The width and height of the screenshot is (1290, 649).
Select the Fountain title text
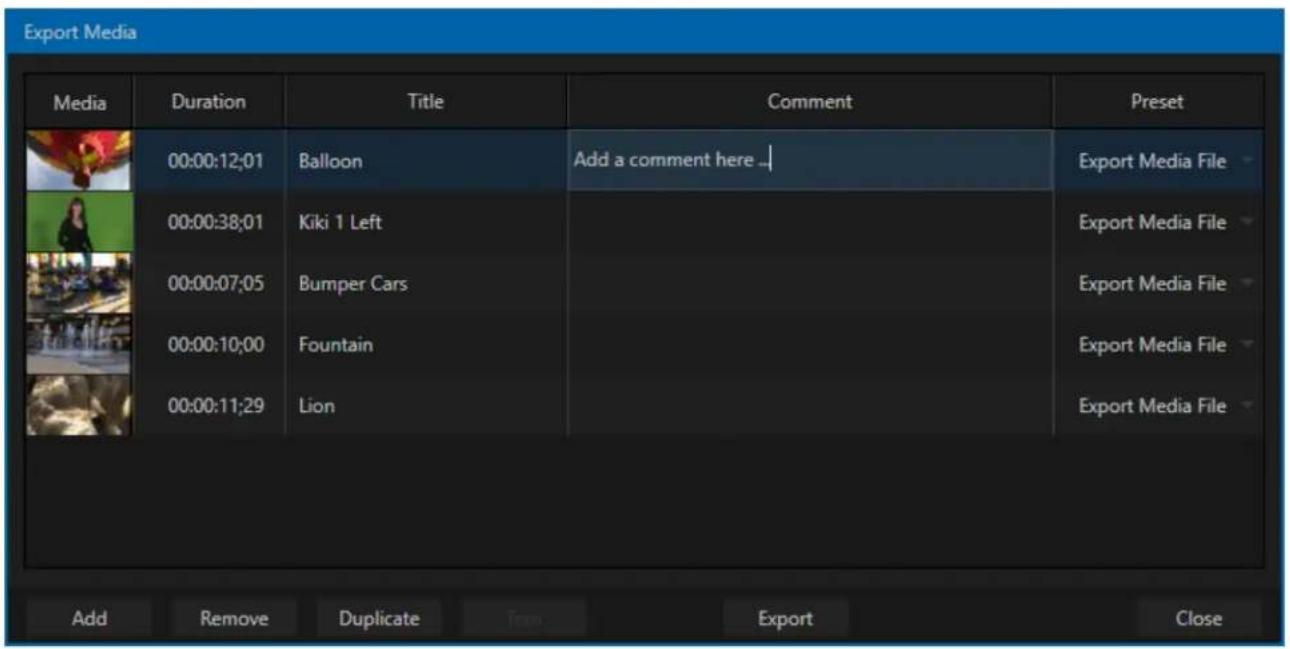click(x=336, y=344)
